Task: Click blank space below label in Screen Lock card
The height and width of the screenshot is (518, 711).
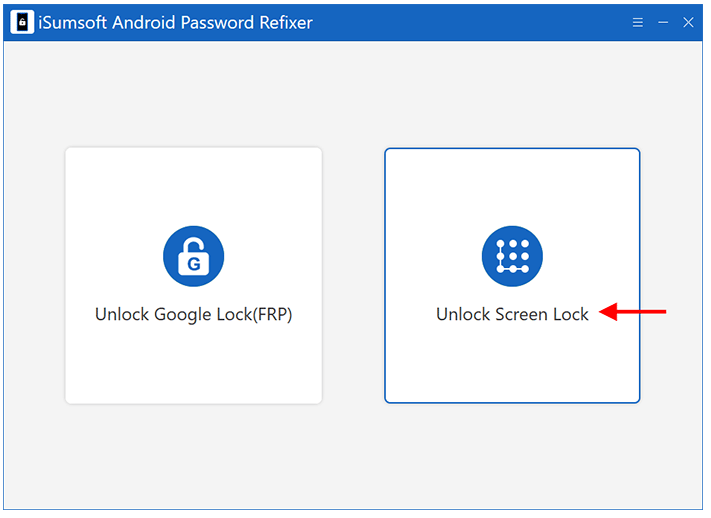Action: (512, 363)
